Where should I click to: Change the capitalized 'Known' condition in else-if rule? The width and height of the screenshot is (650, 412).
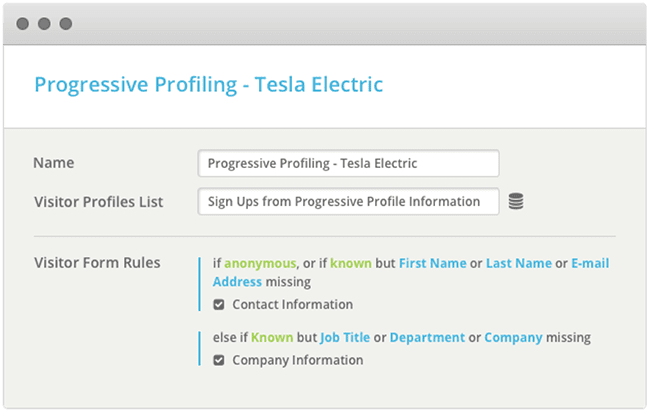pos(272,338)
